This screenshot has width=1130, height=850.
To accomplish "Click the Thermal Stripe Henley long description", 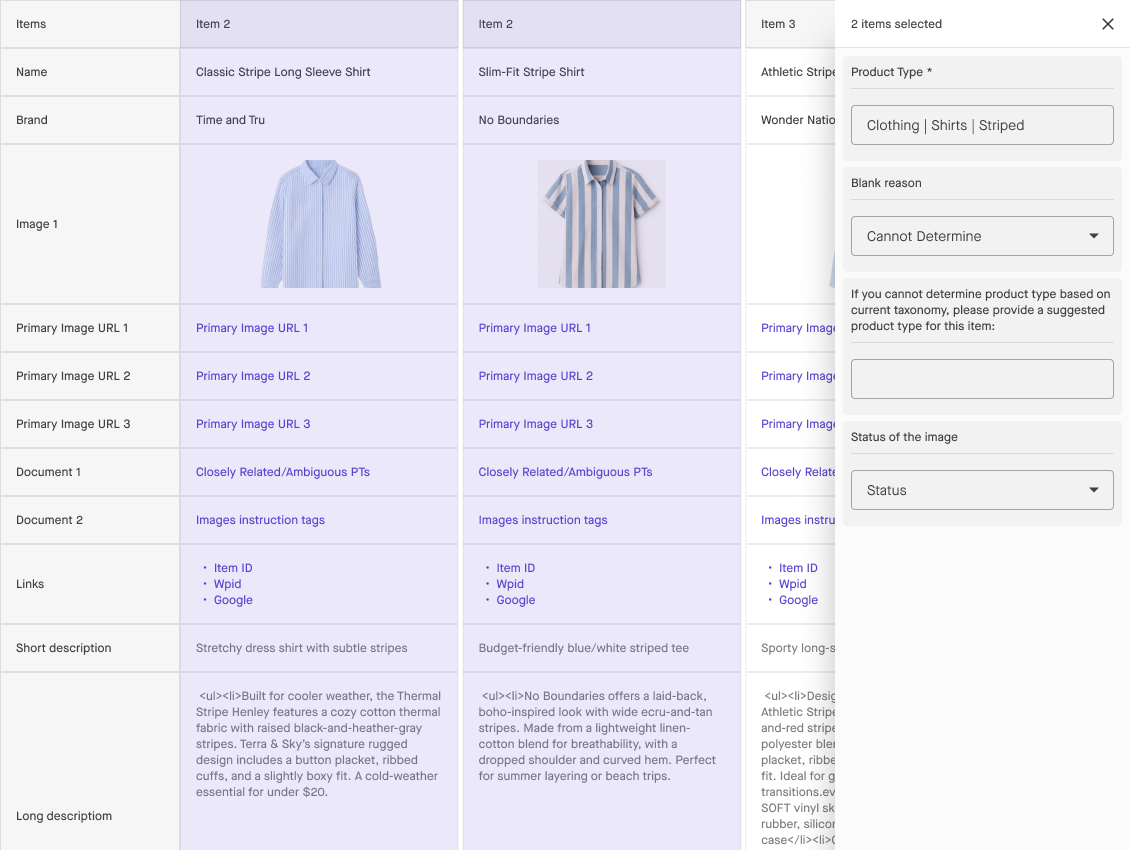I will (x=319, y=744).
